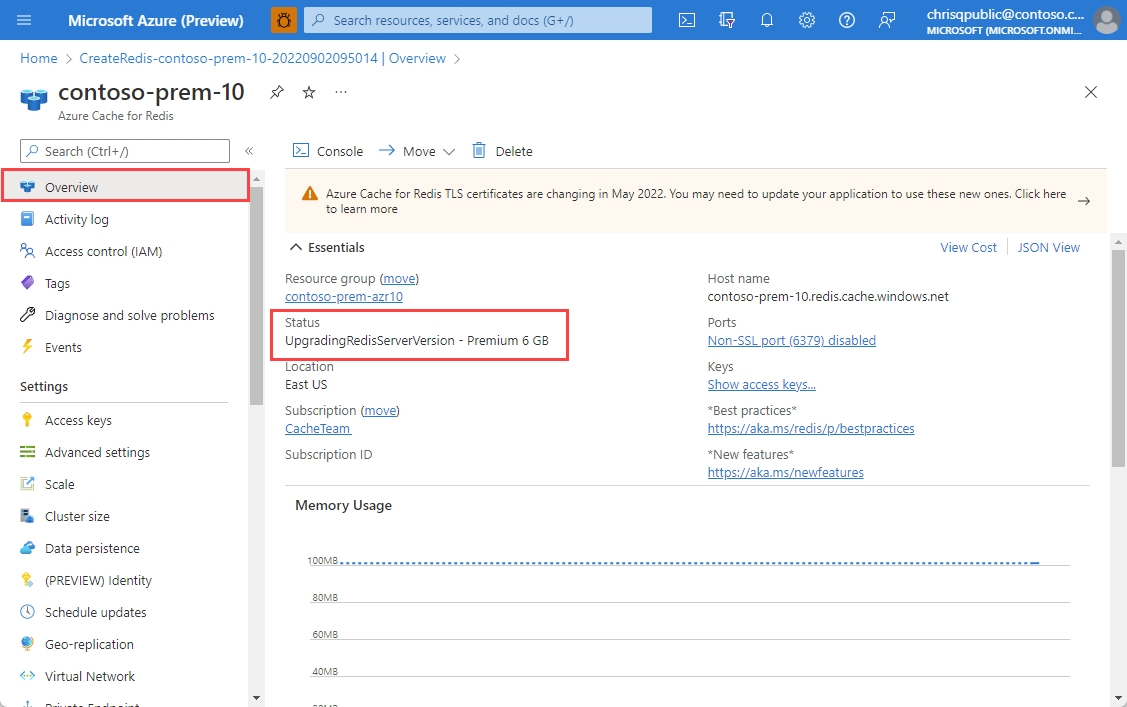The image size is (1127, 707).
Task: Click the JSON View link
Action: click(x=1049, y=247)
